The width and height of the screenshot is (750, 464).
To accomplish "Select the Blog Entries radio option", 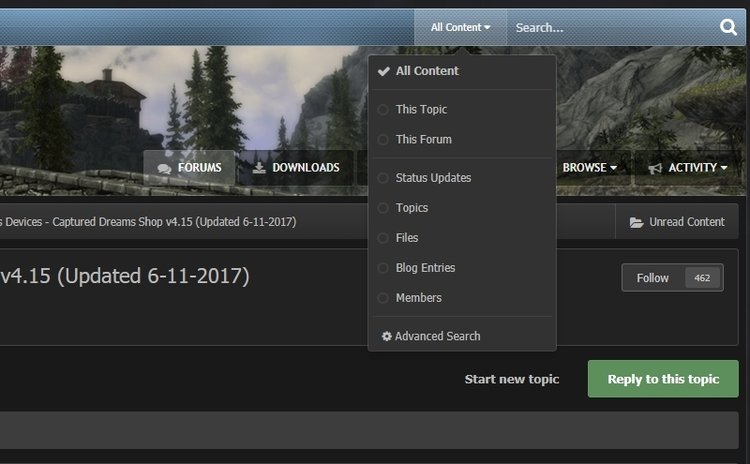I will [x=383, y=268].
